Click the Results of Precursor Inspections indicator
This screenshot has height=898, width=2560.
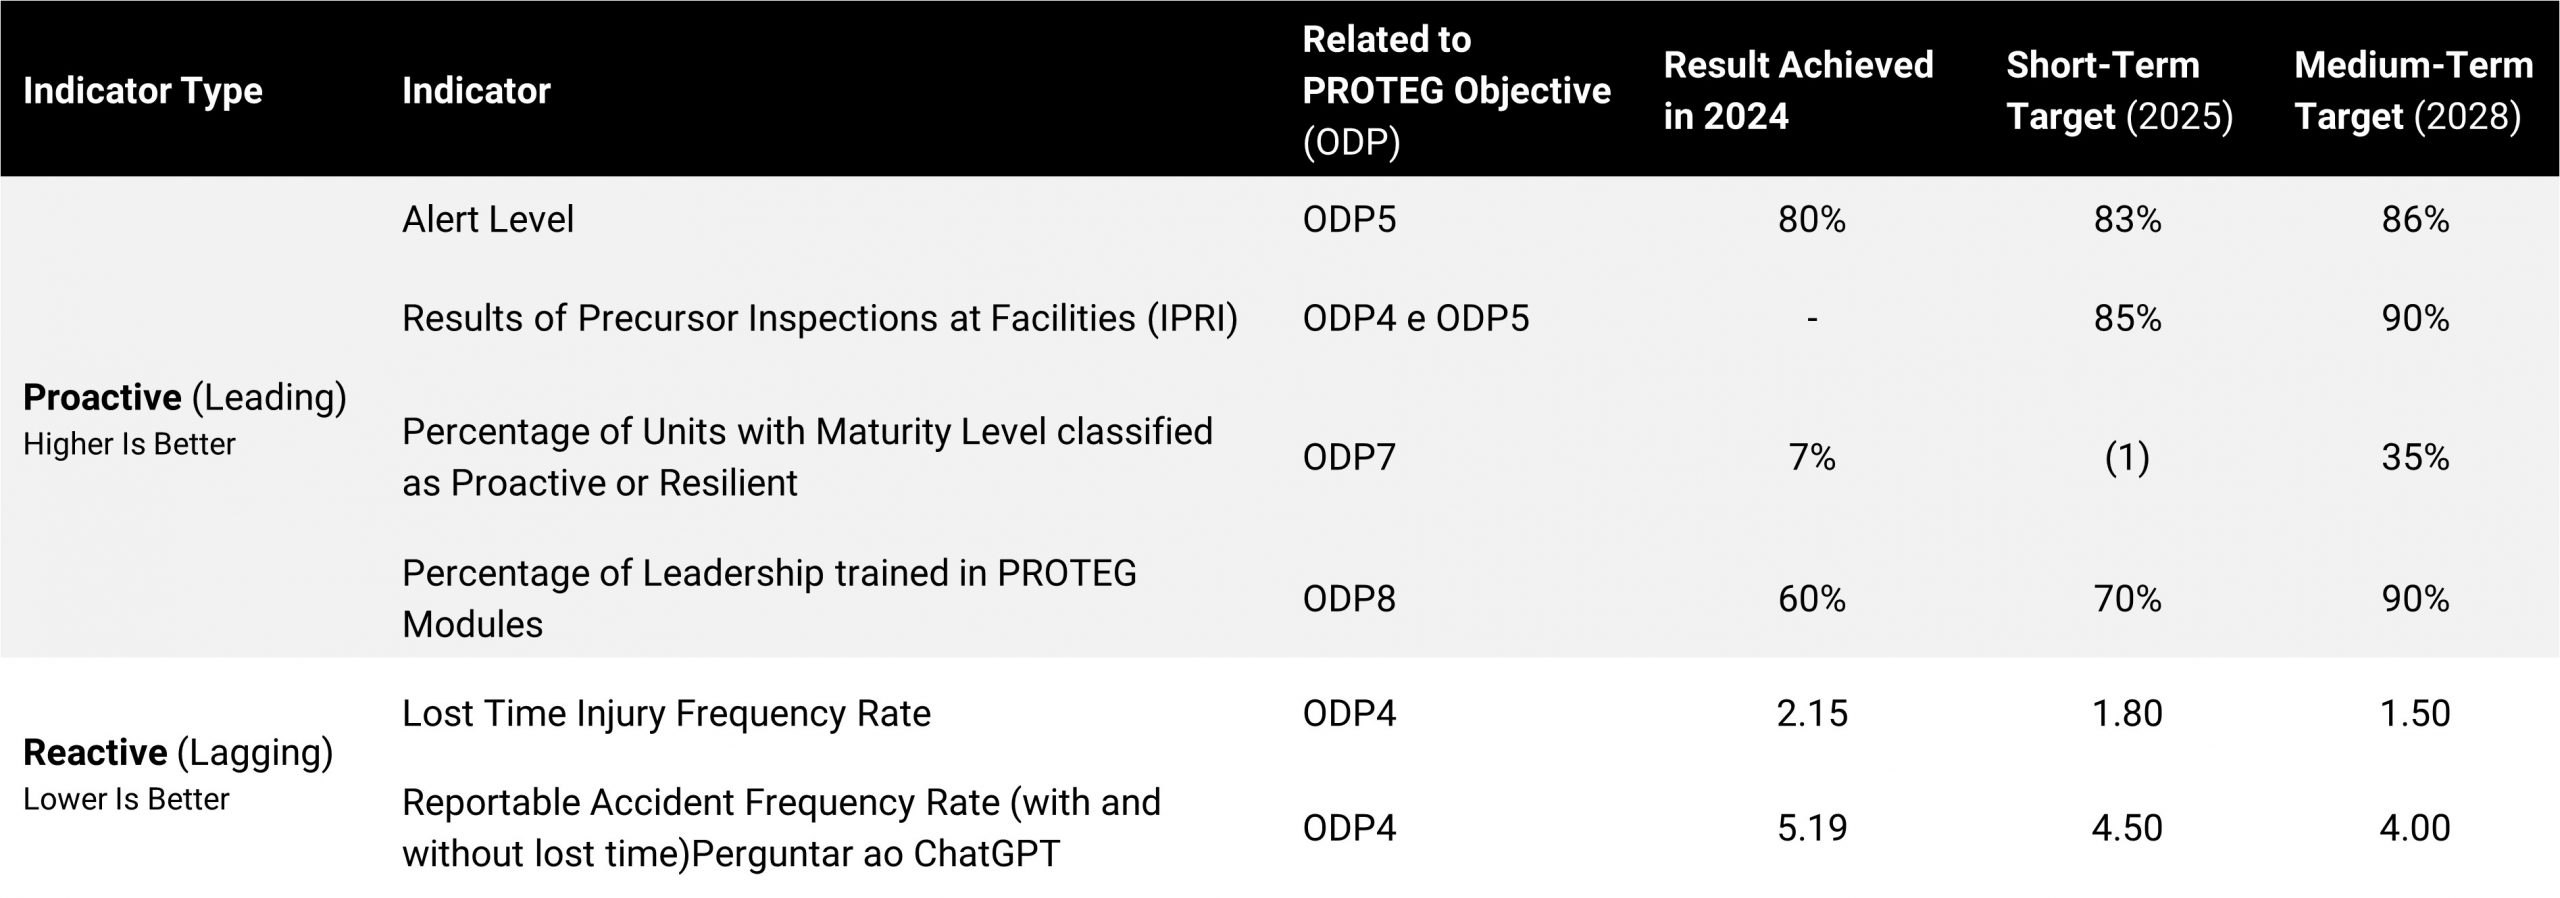[x=820, y=318]
